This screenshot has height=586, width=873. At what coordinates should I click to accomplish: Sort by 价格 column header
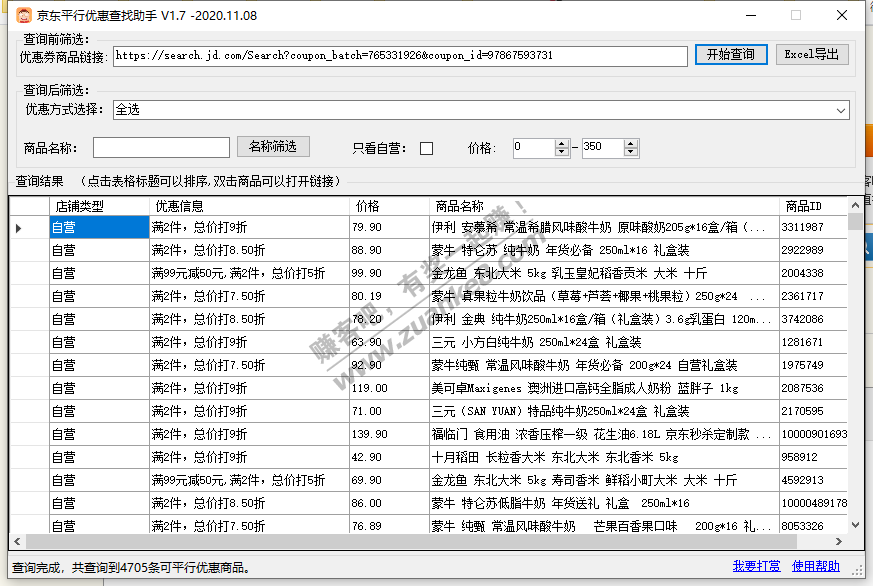point(389,206)
